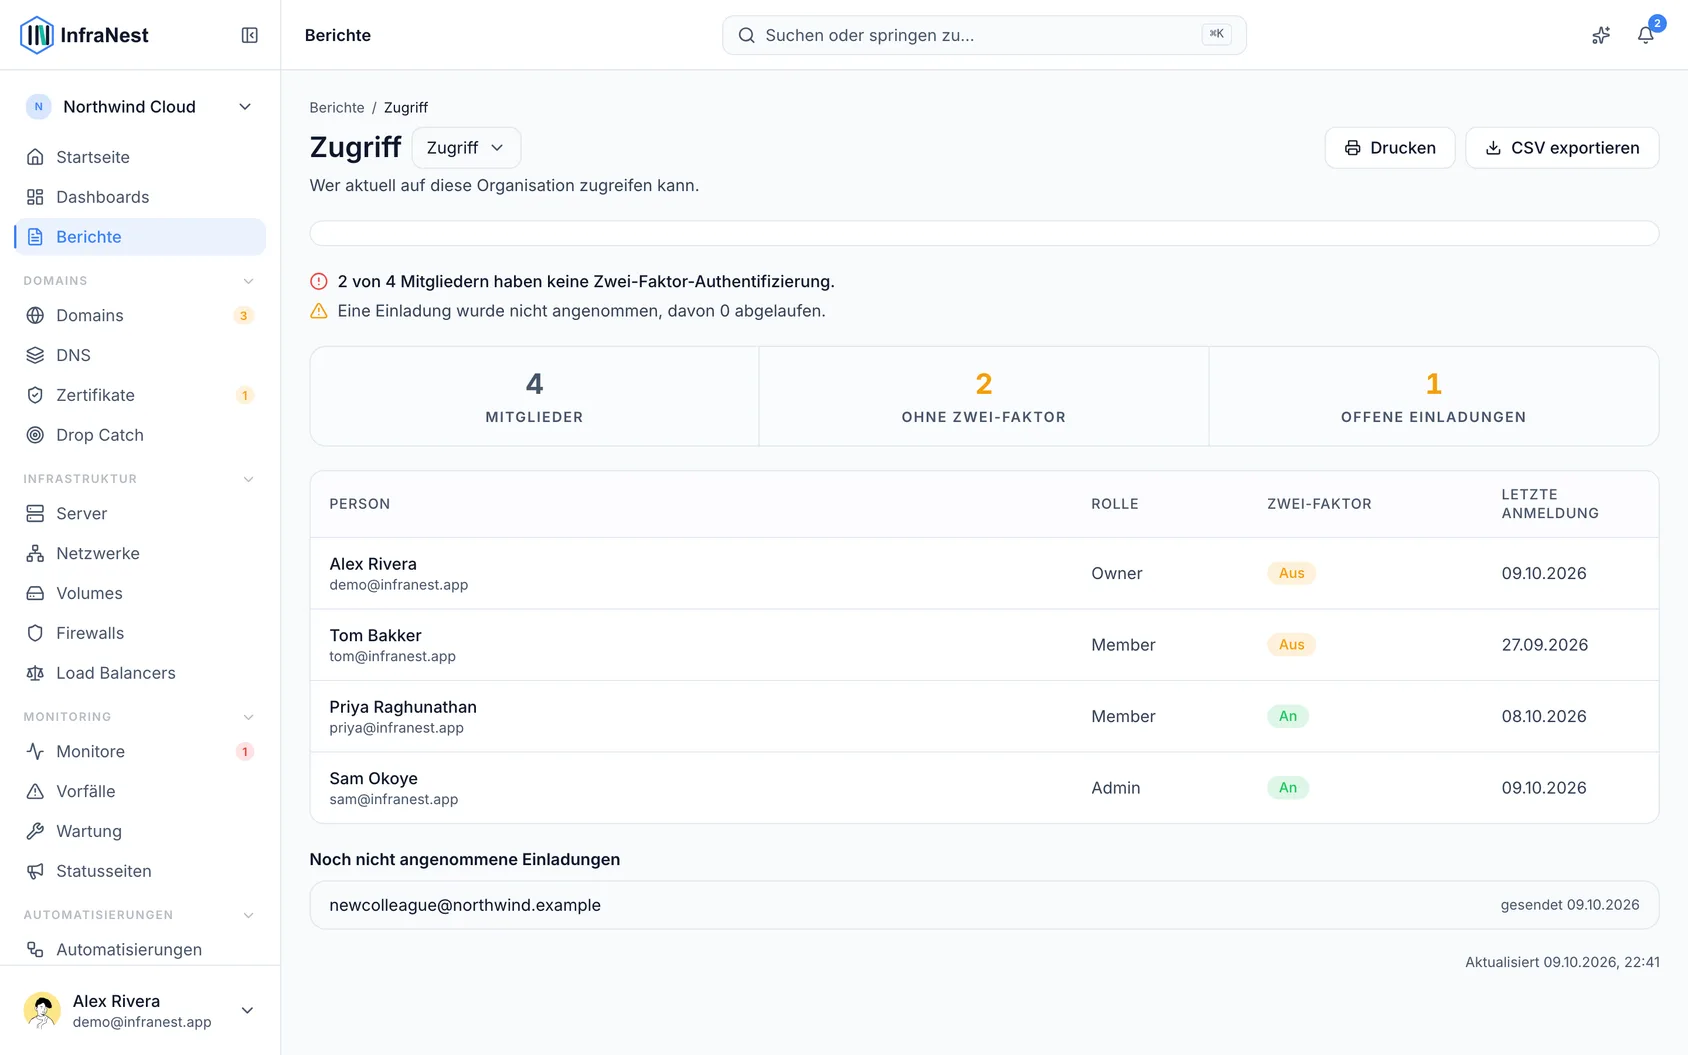Click the DNS layers icon

pyautogui.click(x=35, y=355)
